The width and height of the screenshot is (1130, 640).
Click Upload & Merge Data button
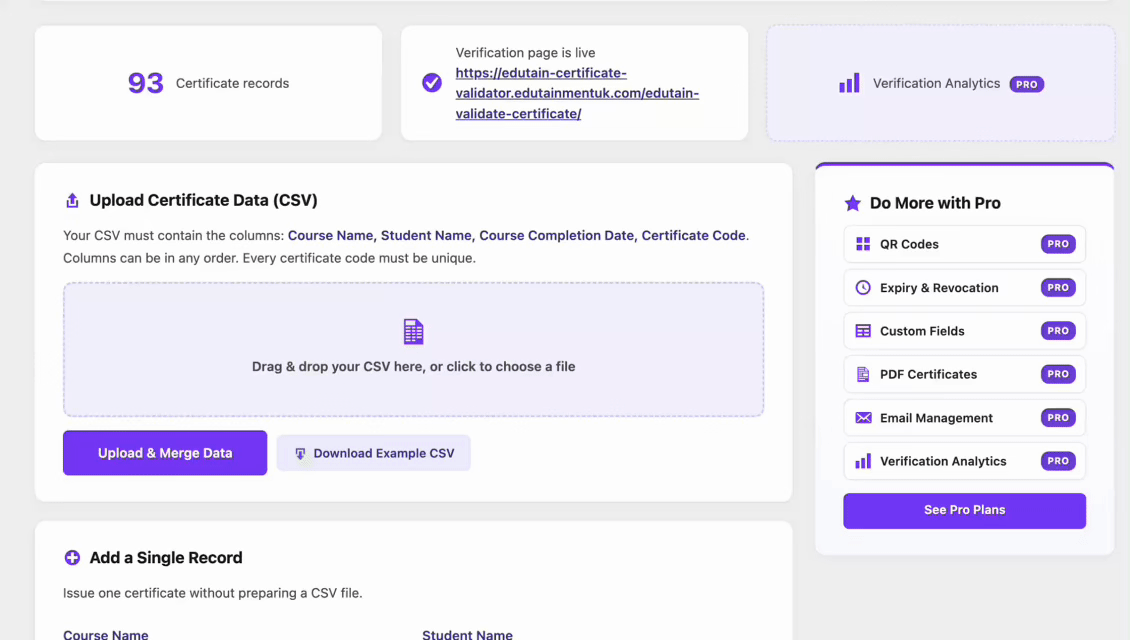coord(165,453)
